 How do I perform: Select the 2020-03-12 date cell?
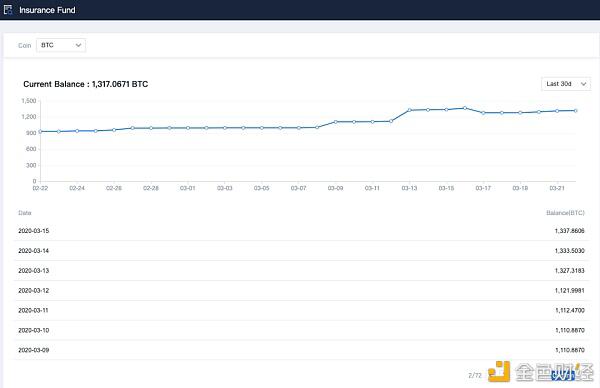(34, 290)
